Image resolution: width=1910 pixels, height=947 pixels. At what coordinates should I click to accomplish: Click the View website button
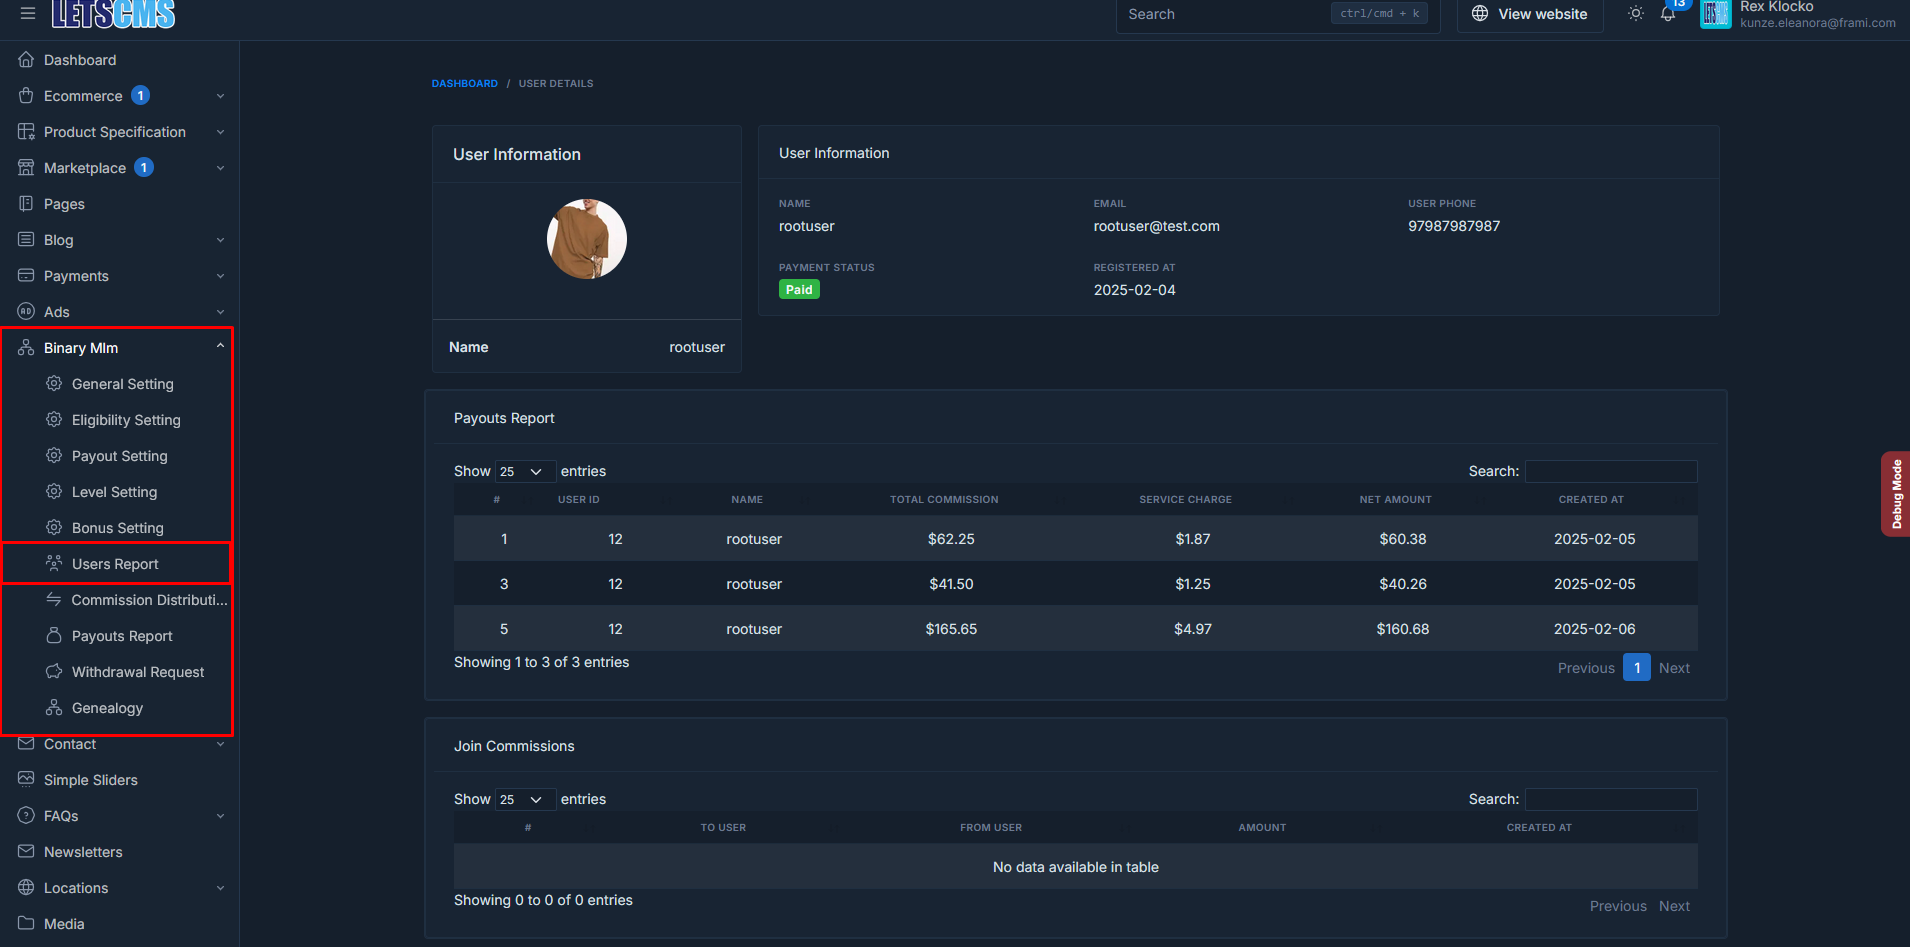pyautogui.click(x=1529, y=14)
